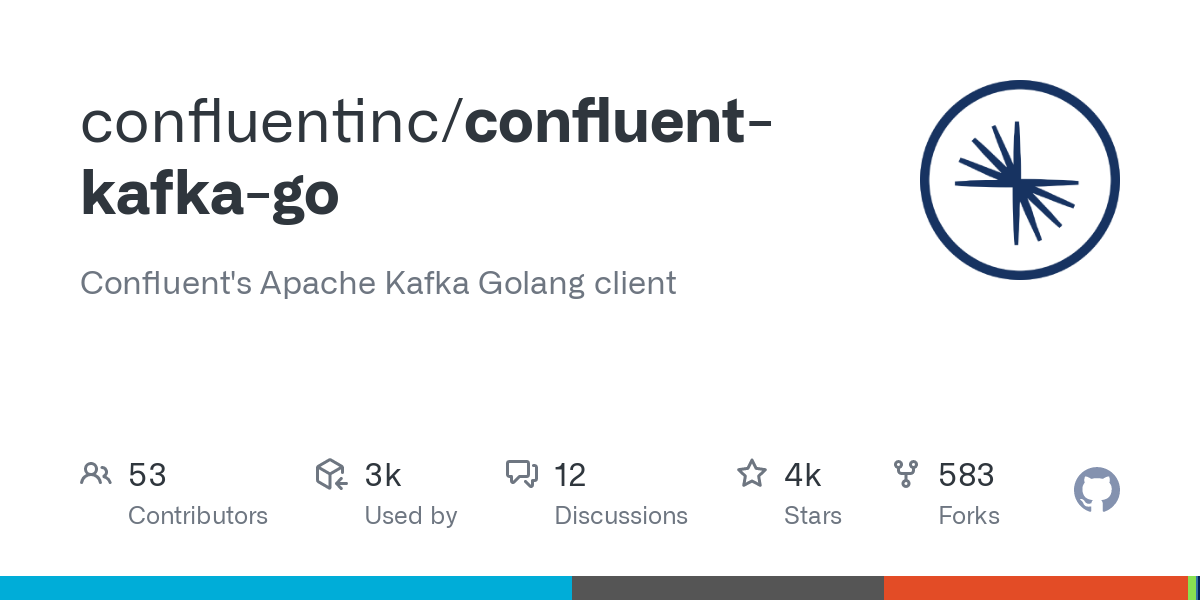
Task: Click the 583 forks count
Action: click(966, 475)
